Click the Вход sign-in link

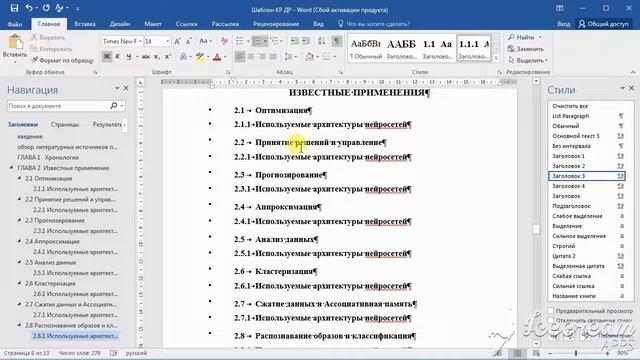[x=564, y=24]
